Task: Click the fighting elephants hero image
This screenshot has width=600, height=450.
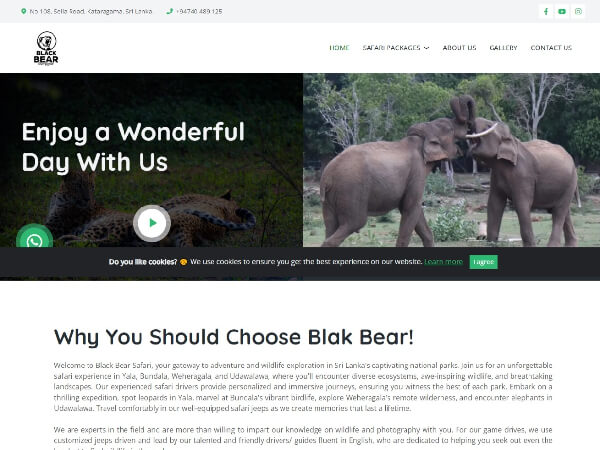Action: tap(452, 160)
